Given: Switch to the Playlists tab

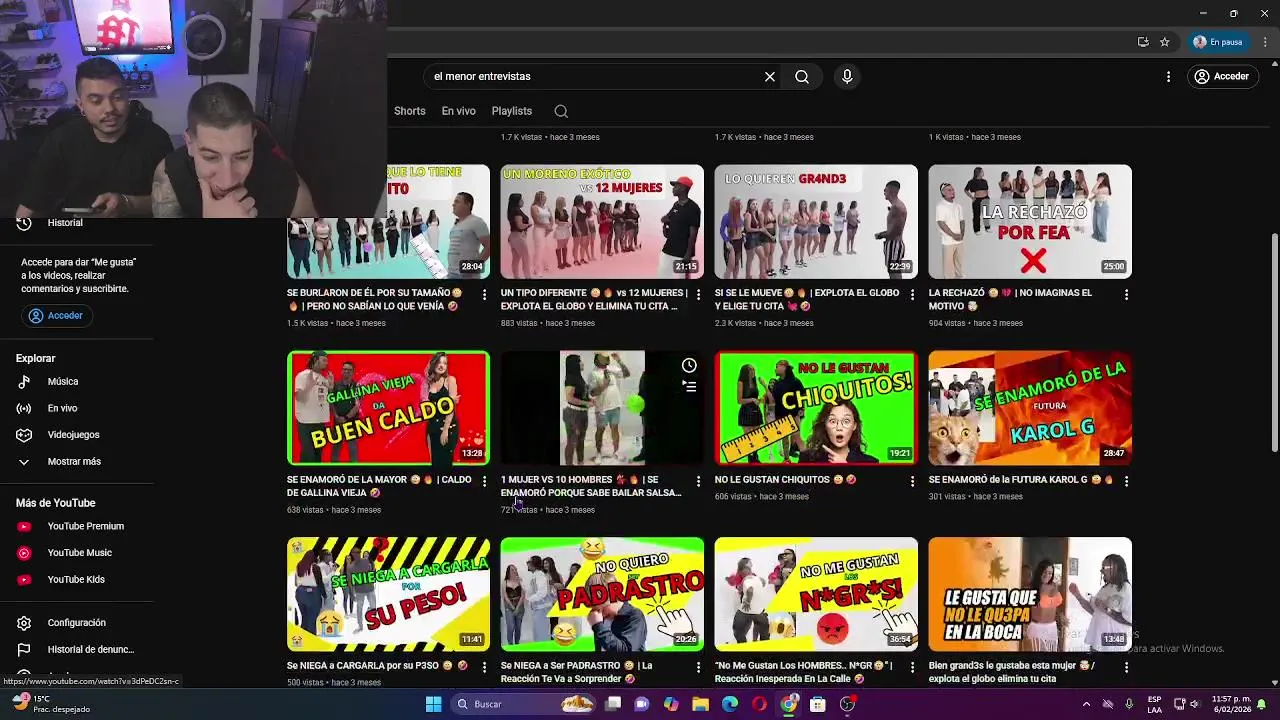Looking at the screenshot, I should [x=512, y=111].
